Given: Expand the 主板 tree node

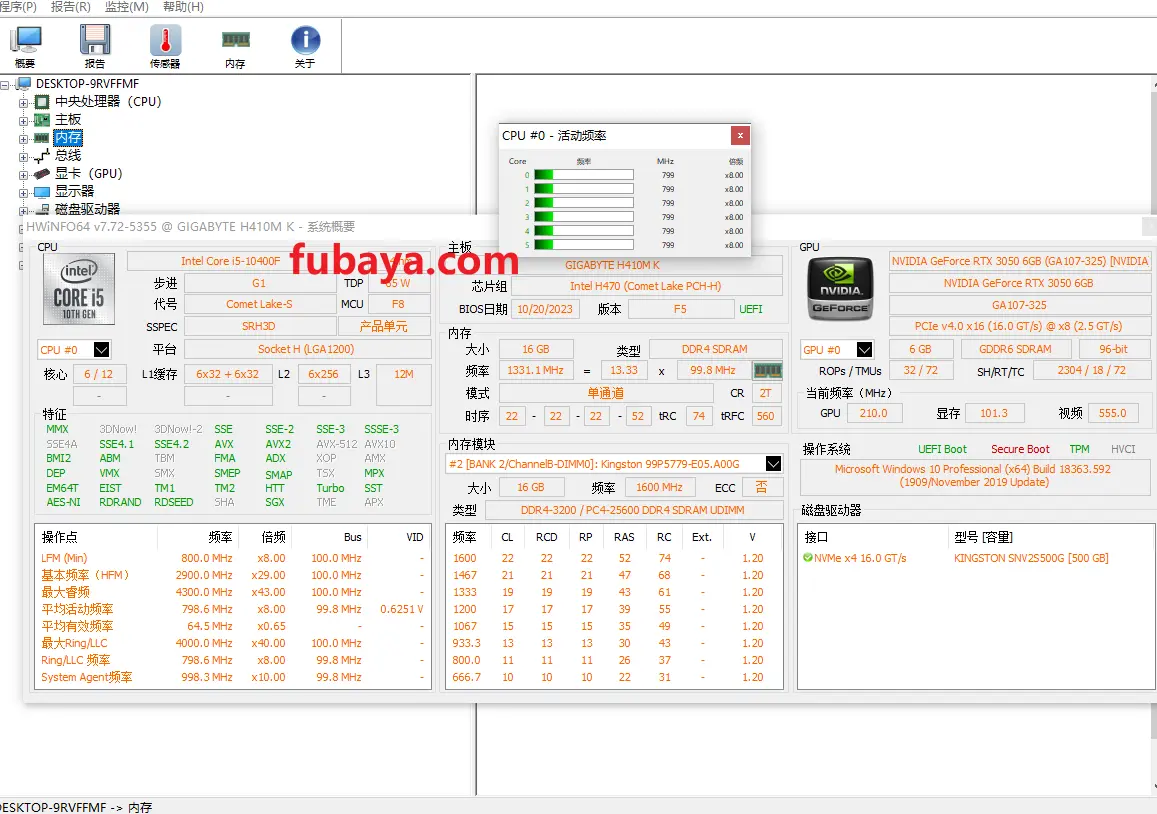Looking at the screenshot, I should point(24,120).
